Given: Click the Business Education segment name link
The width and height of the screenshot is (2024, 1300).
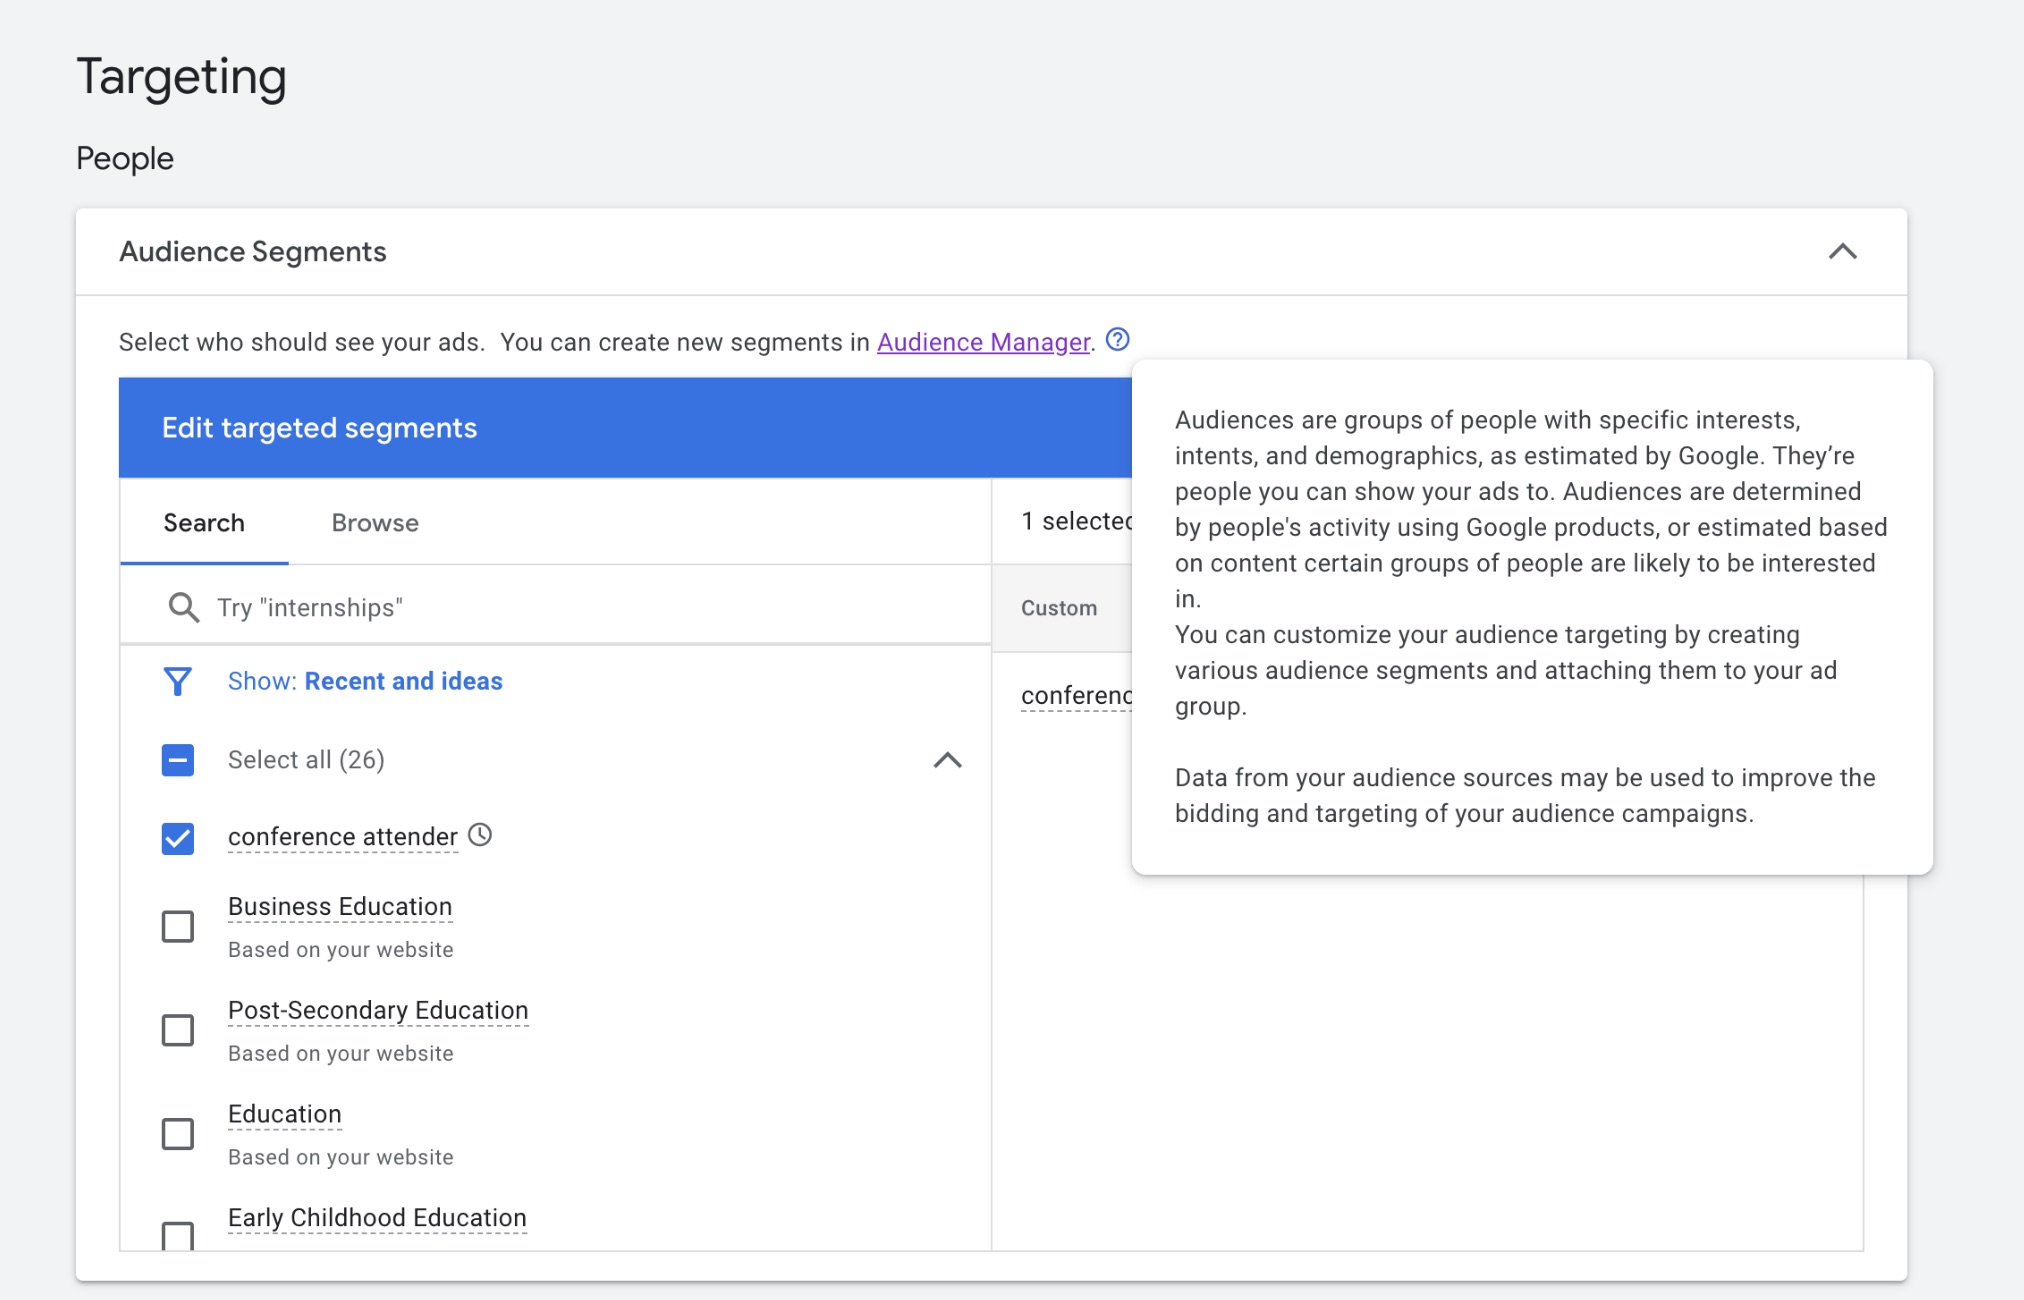Looking at the screenshot, I should pos(340,906).
